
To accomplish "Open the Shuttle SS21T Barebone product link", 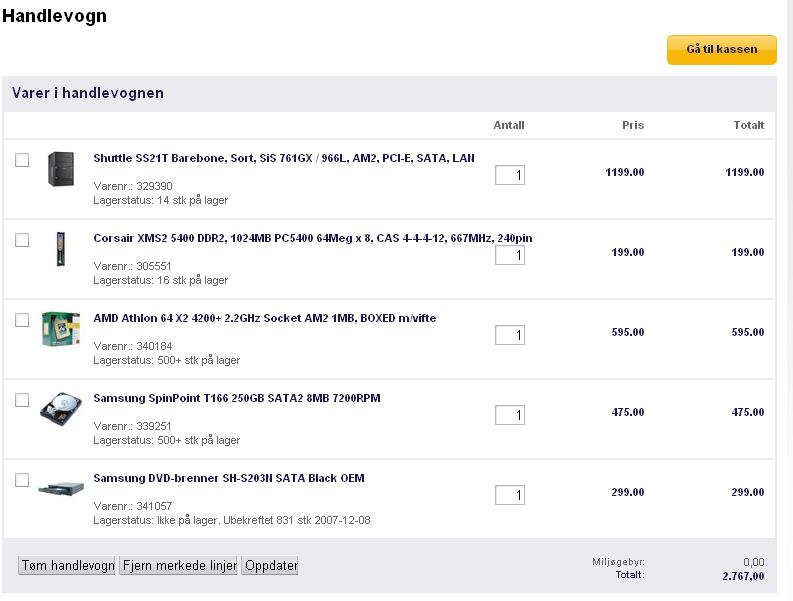I will pyautogui.click(x=284, y=158).
